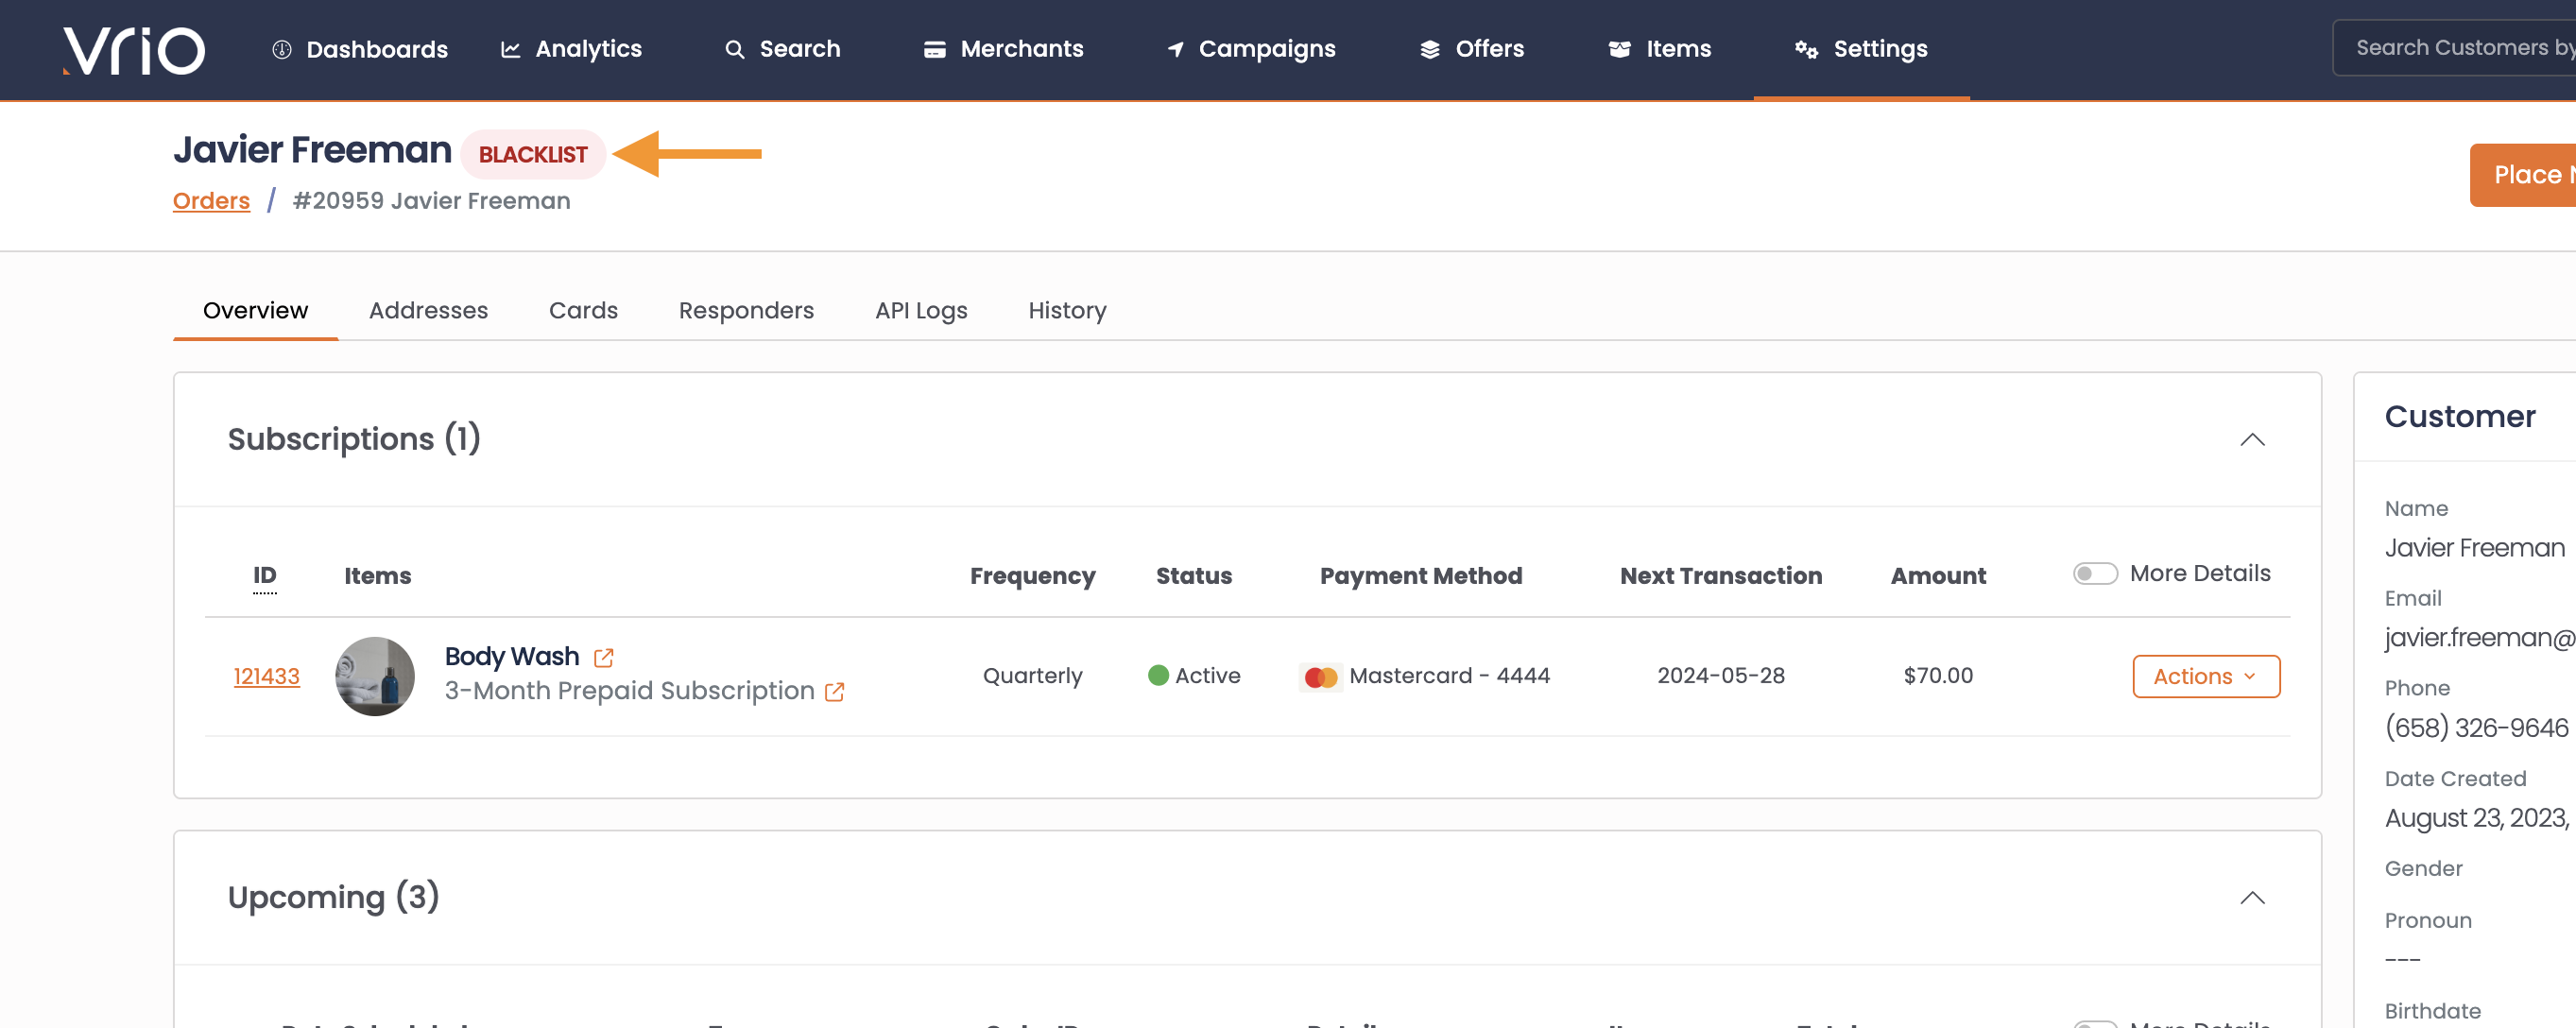The width and height of the screenshot is (2576, 1028).
Task: Click the Offers layers icon
Action: click(1430, 49)
